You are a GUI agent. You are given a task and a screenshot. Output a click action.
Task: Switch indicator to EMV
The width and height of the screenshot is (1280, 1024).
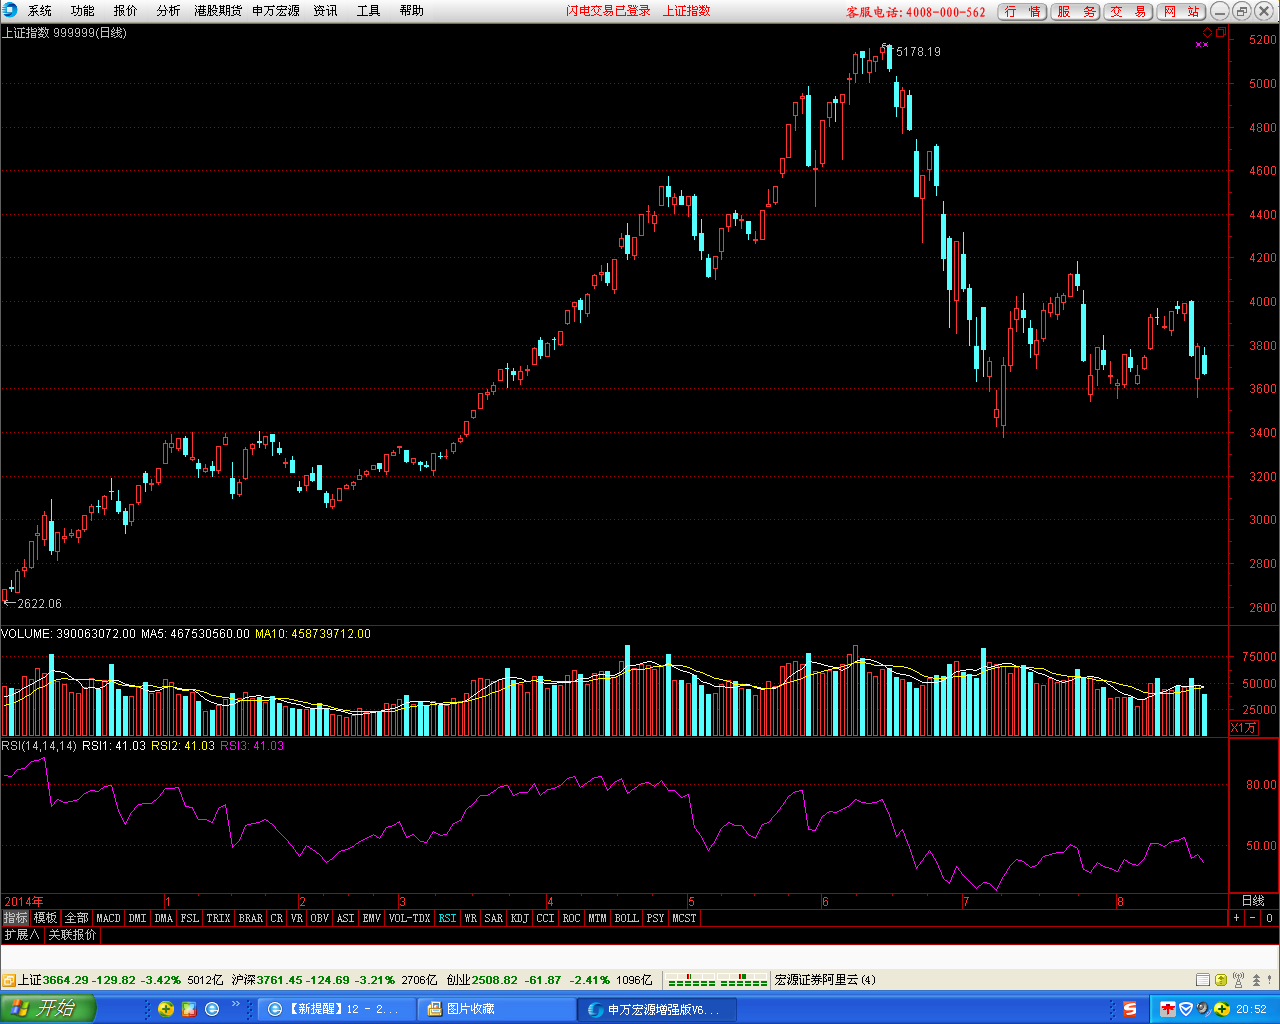coord(372,918)
